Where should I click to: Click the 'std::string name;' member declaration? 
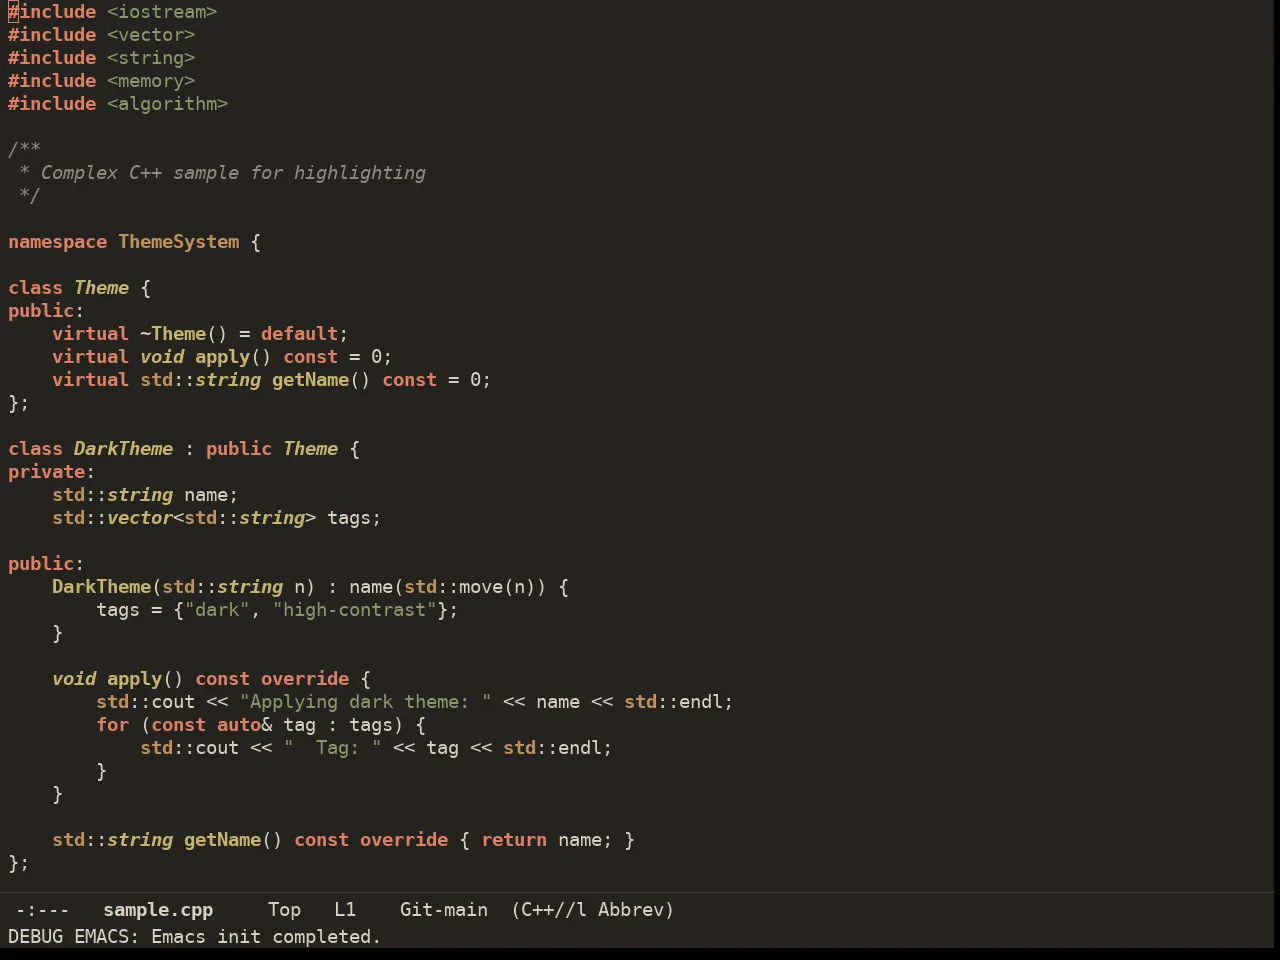click(x=146, y=495)
